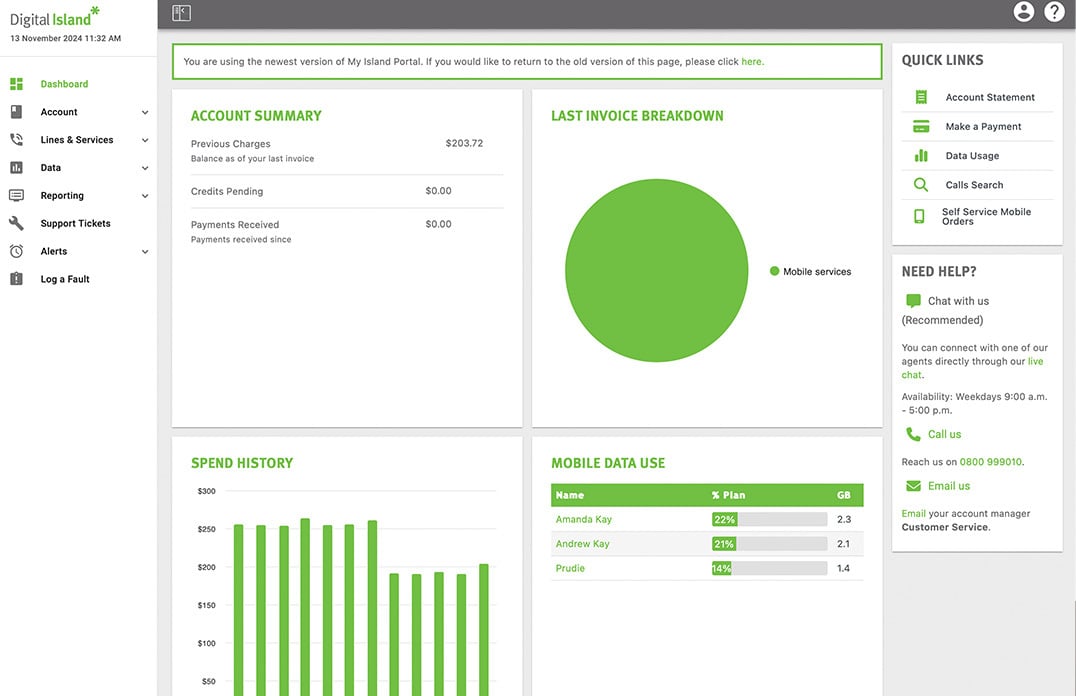
Task: Expand the Lines & Services chevron
Action: pos(145,140)
